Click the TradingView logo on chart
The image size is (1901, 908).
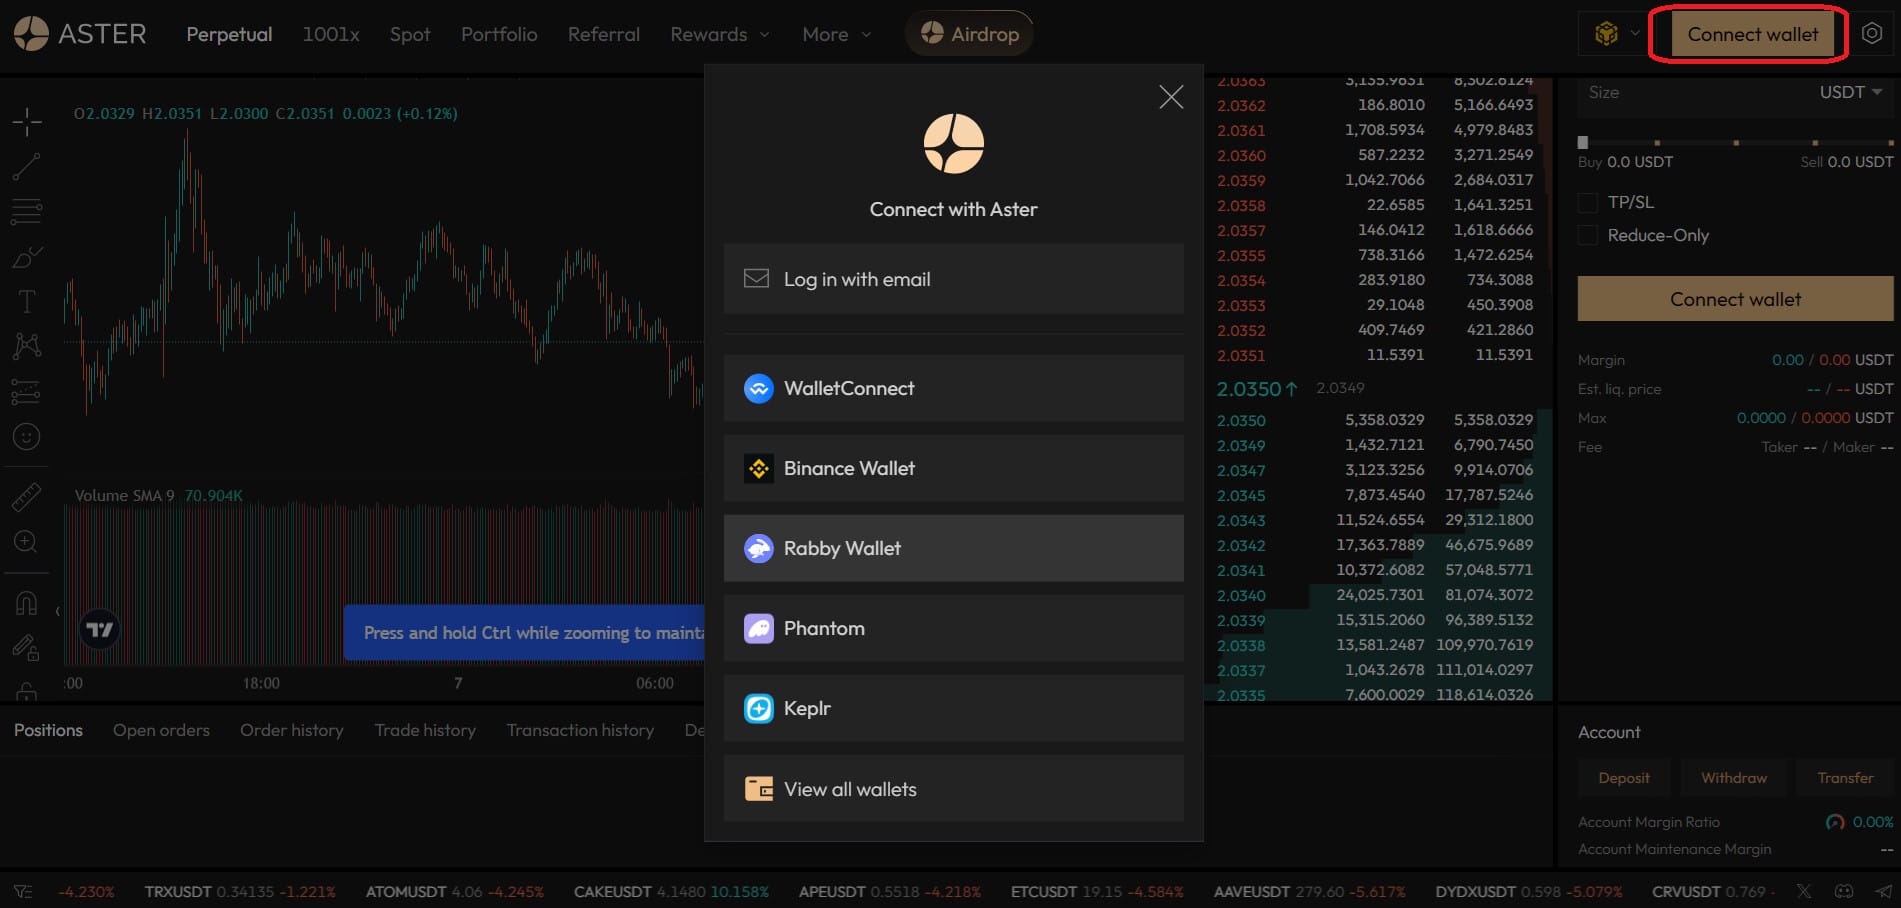coord(100,630)
